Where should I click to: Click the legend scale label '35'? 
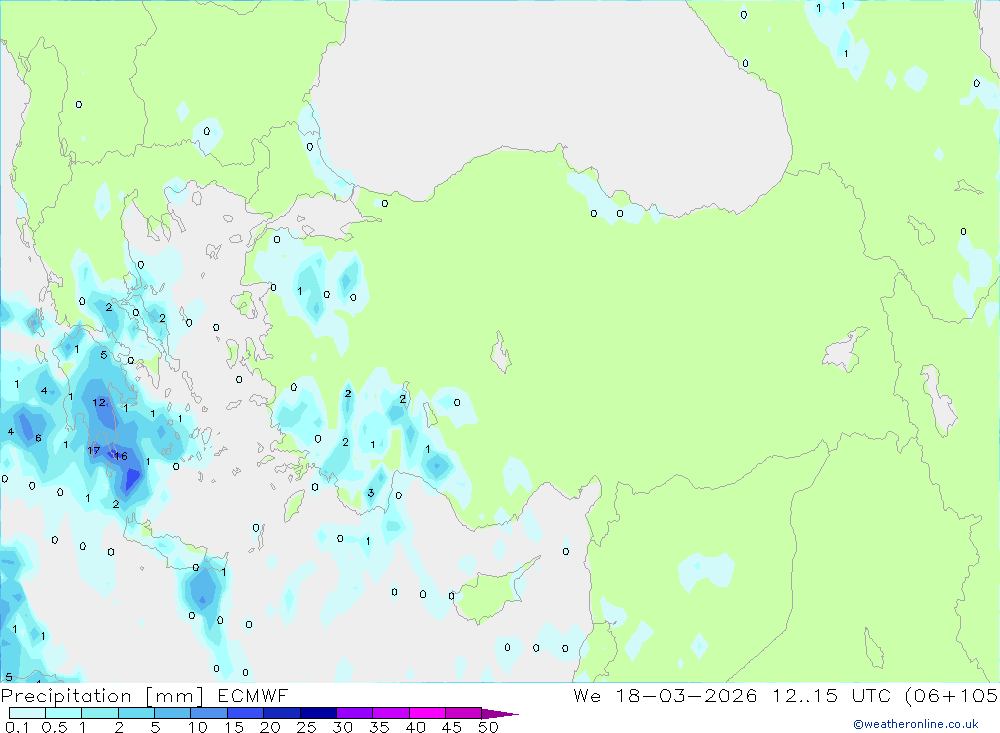[379, 727]
